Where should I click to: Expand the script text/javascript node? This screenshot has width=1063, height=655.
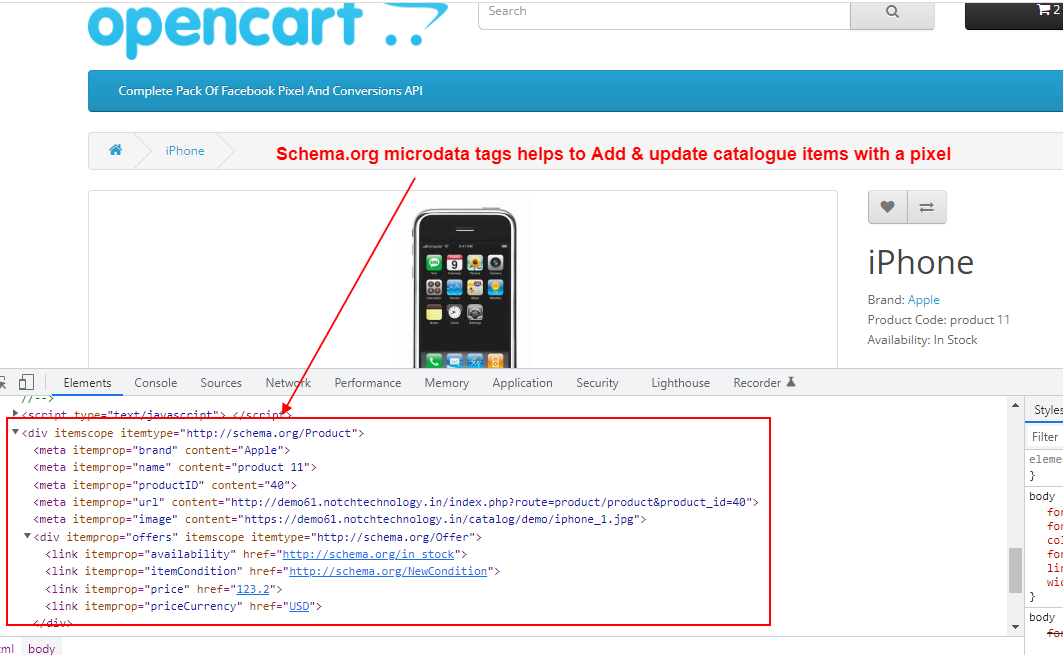pos(16,413)
